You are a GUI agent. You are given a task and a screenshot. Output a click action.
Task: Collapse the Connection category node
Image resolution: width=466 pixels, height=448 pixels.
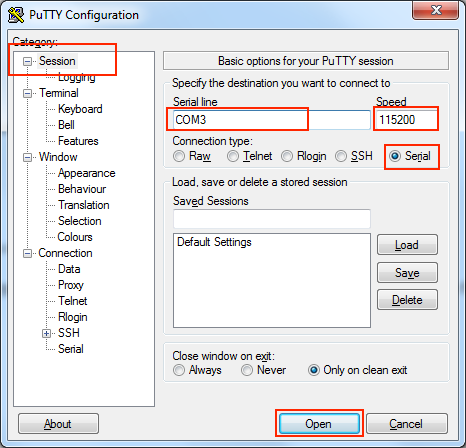coord(27,253)
